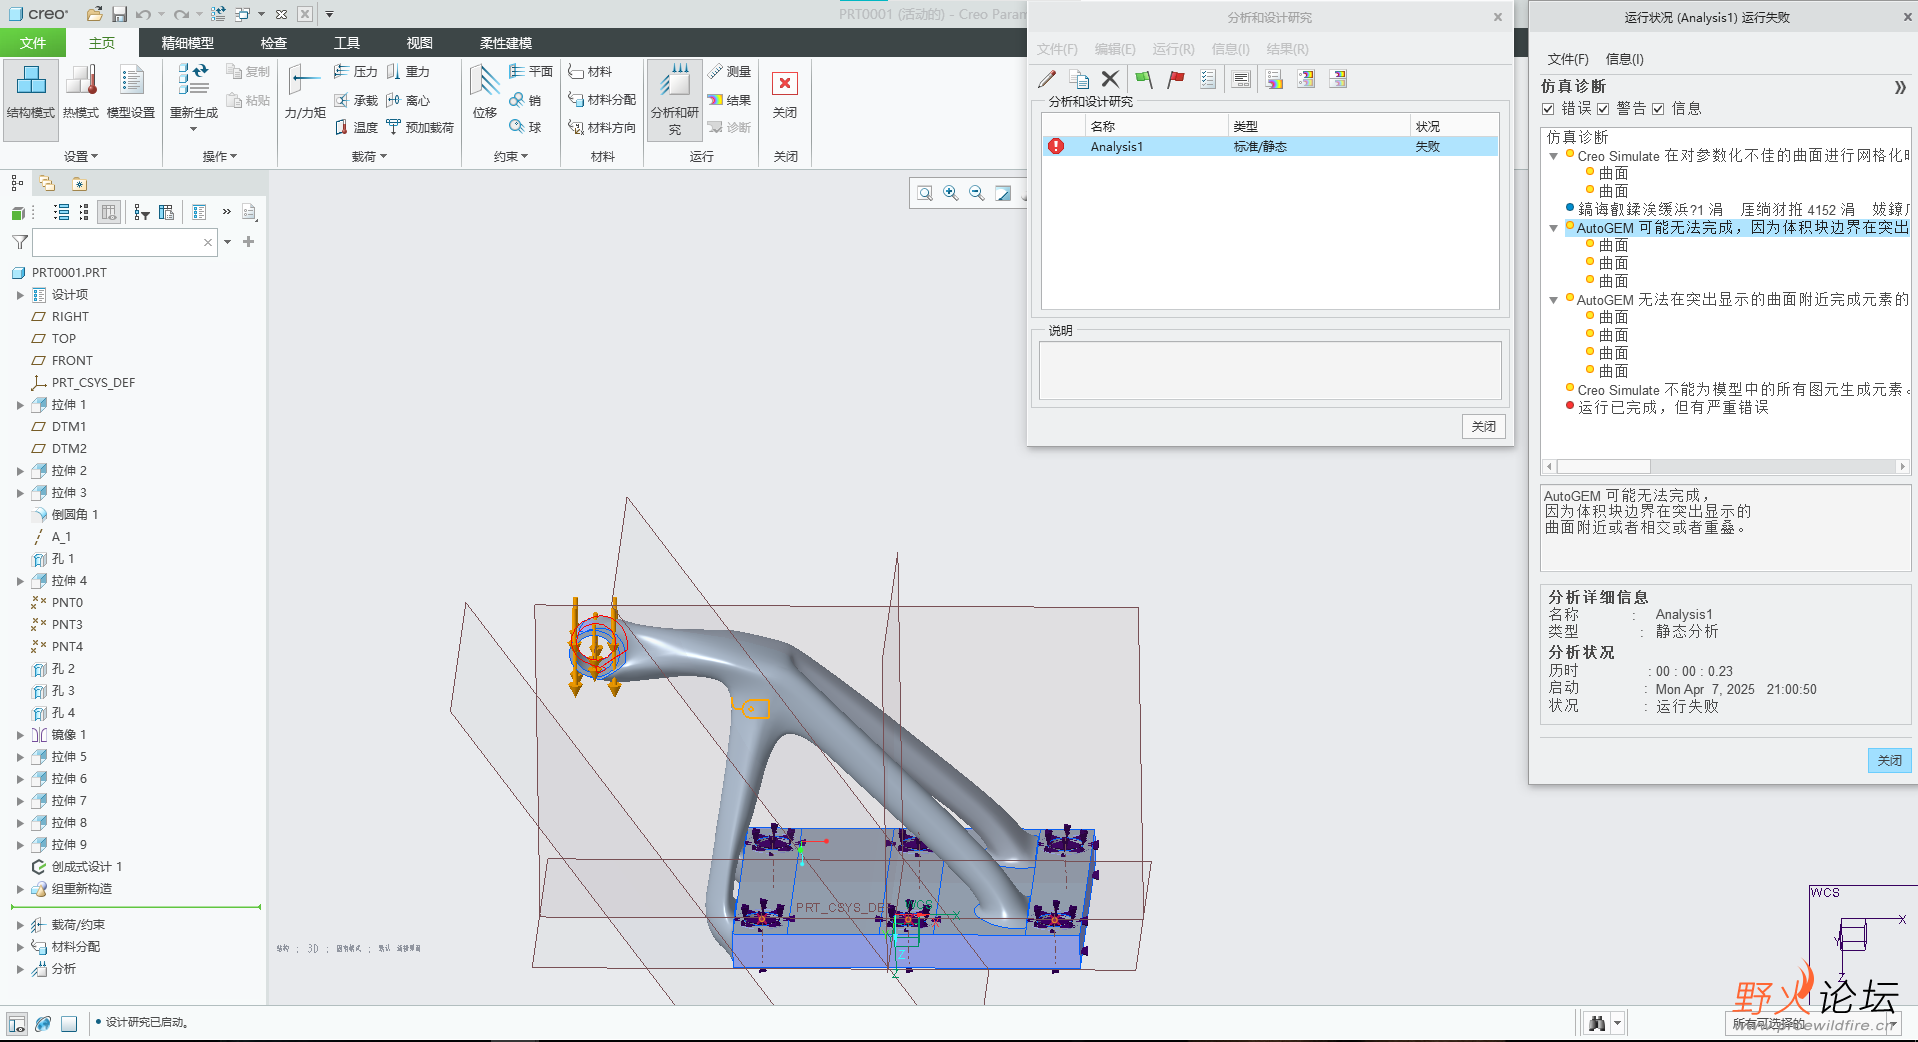Open the 约束 group dropdown
Image resolution: width=1918 pixels, height=1042 pixels.
511,156
